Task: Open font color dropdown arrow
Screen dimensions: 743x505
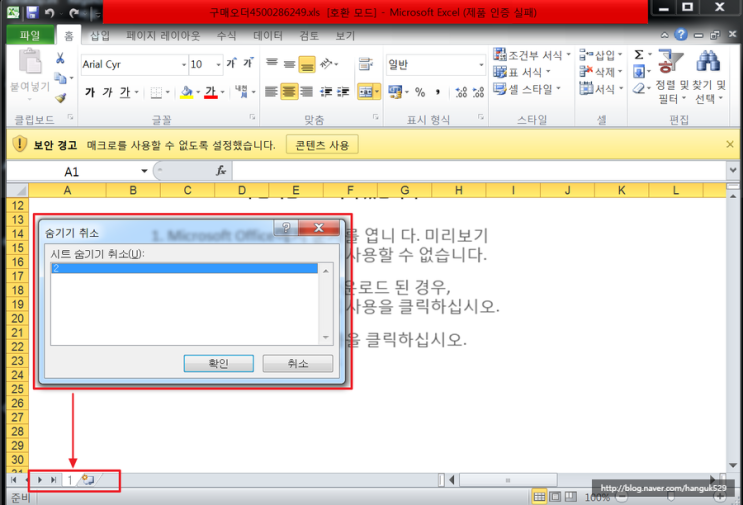Action: pos(222,92)
